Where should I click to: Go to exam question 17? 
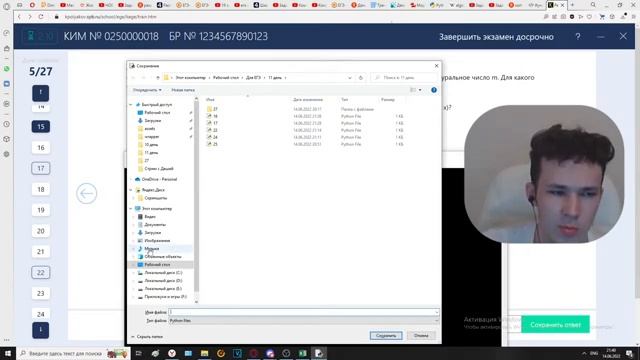[x=41, y=168]
